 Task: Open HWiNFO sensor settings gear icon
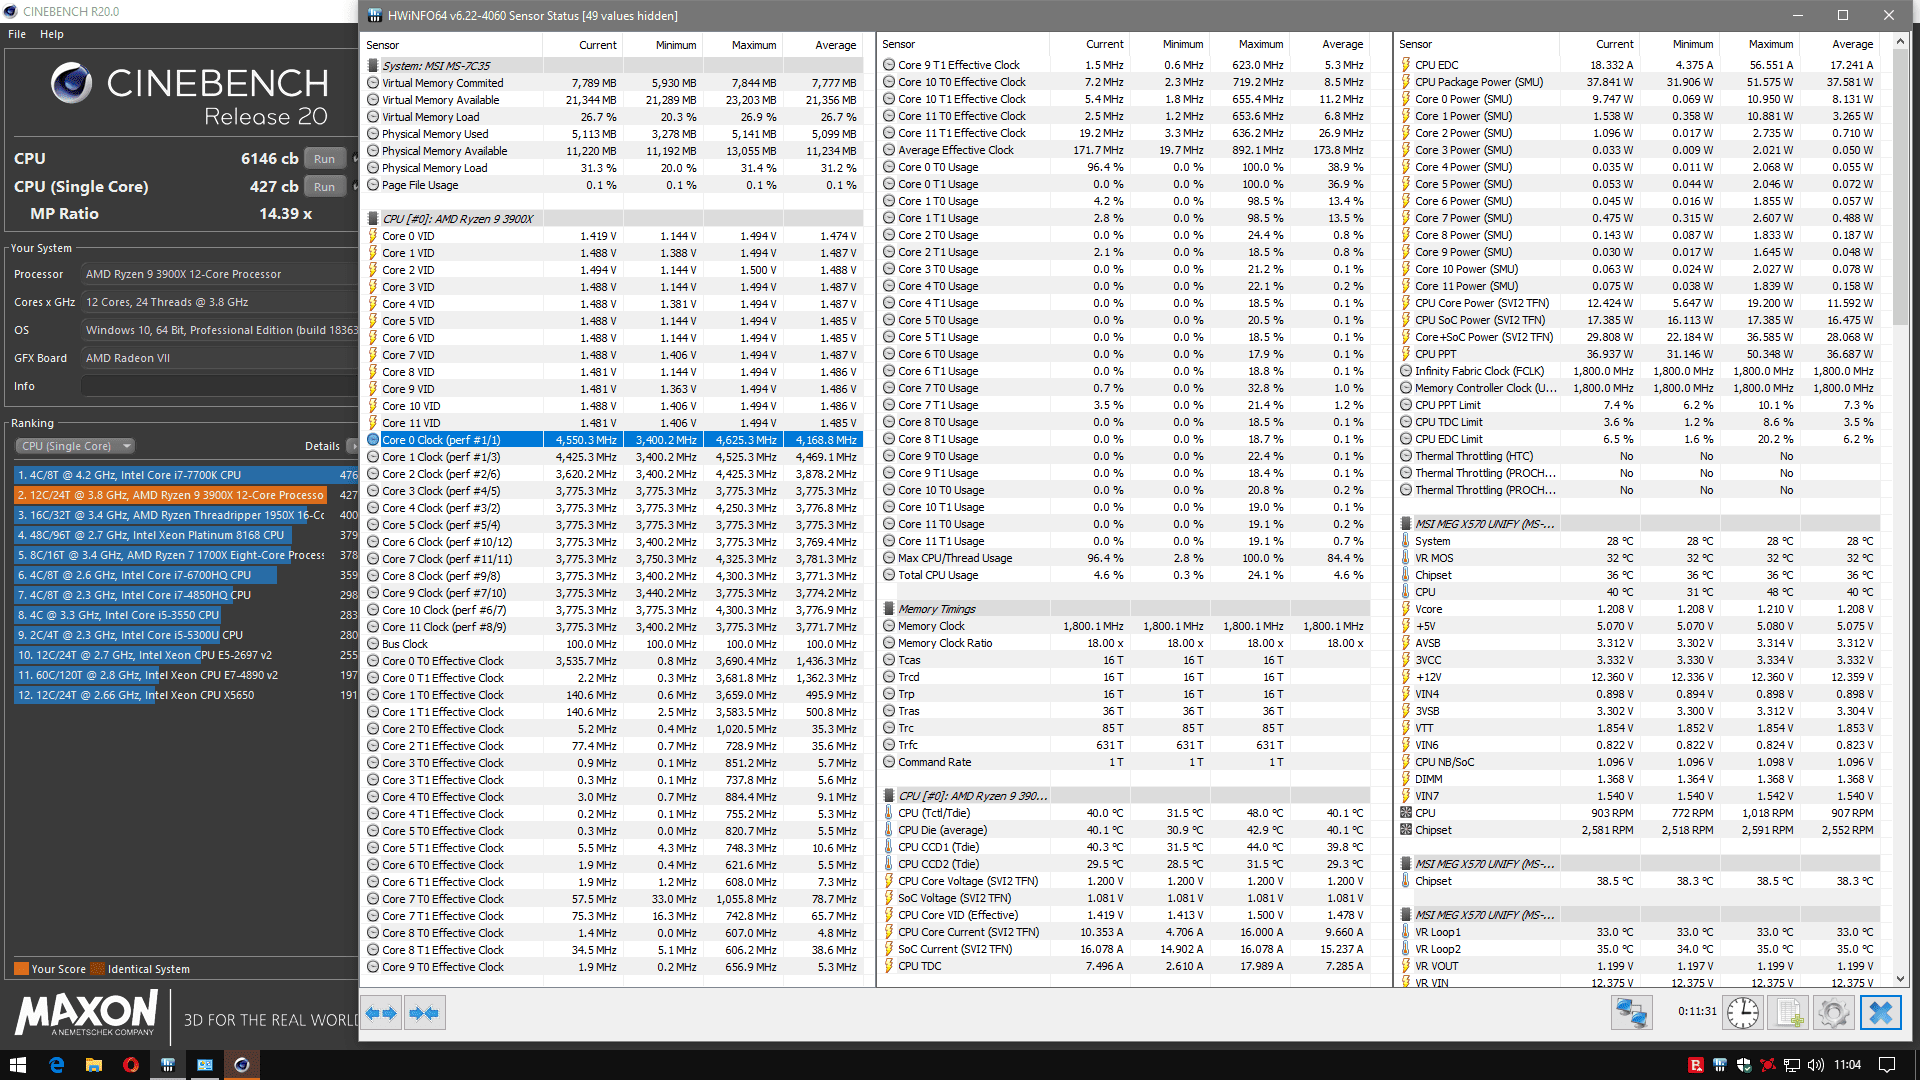click(x=1834, y=1013)
